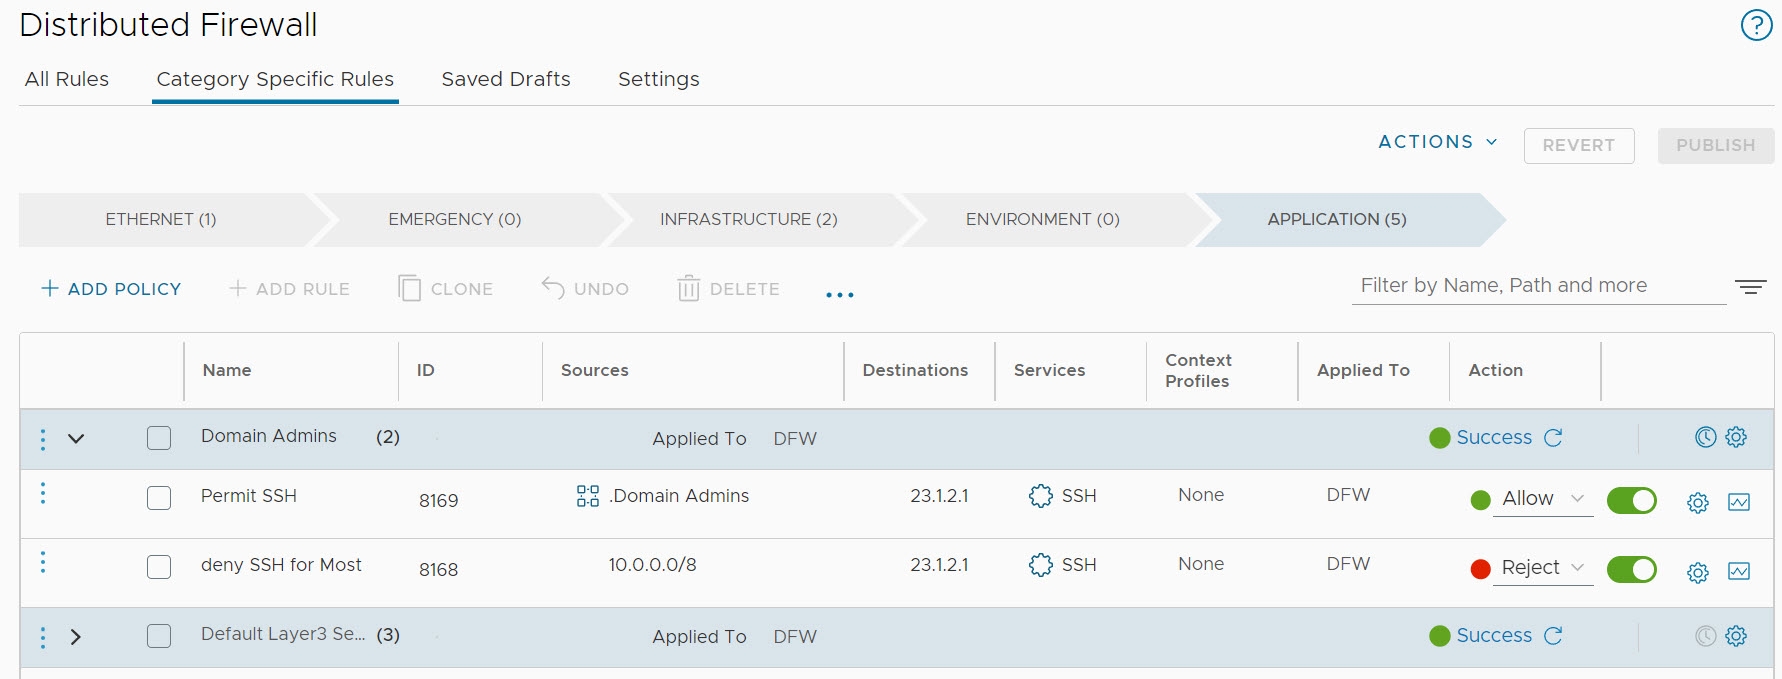The image size is (1782, 679).
Task: Click the Filter by Name search field
Action: [x=1537, y=286]
